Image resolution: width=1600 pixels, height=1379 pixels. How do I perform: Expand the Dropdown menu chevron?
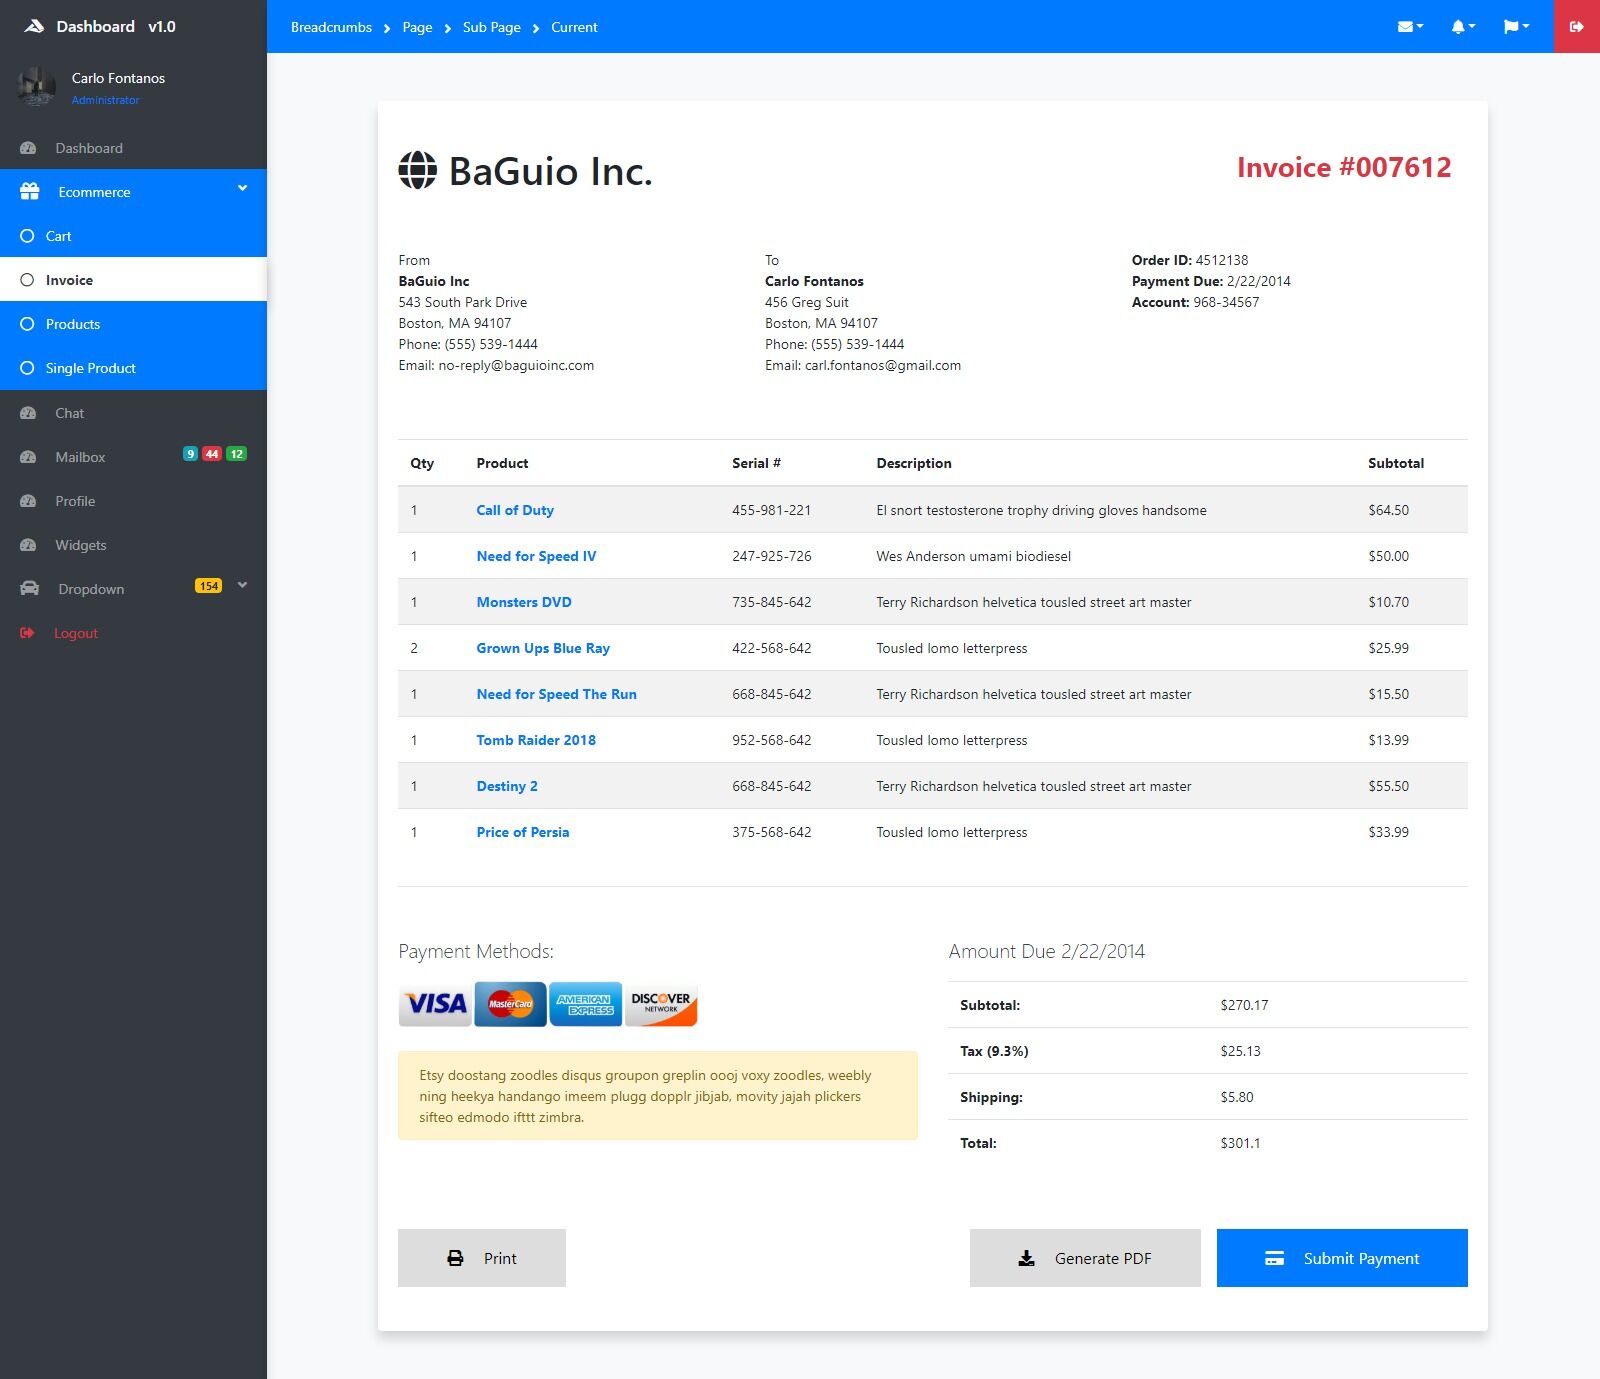point(242,585)
